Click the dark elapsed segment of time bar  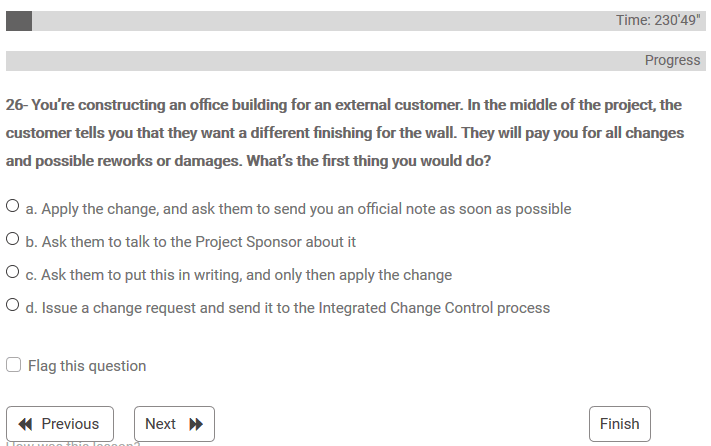pos(19,21)
